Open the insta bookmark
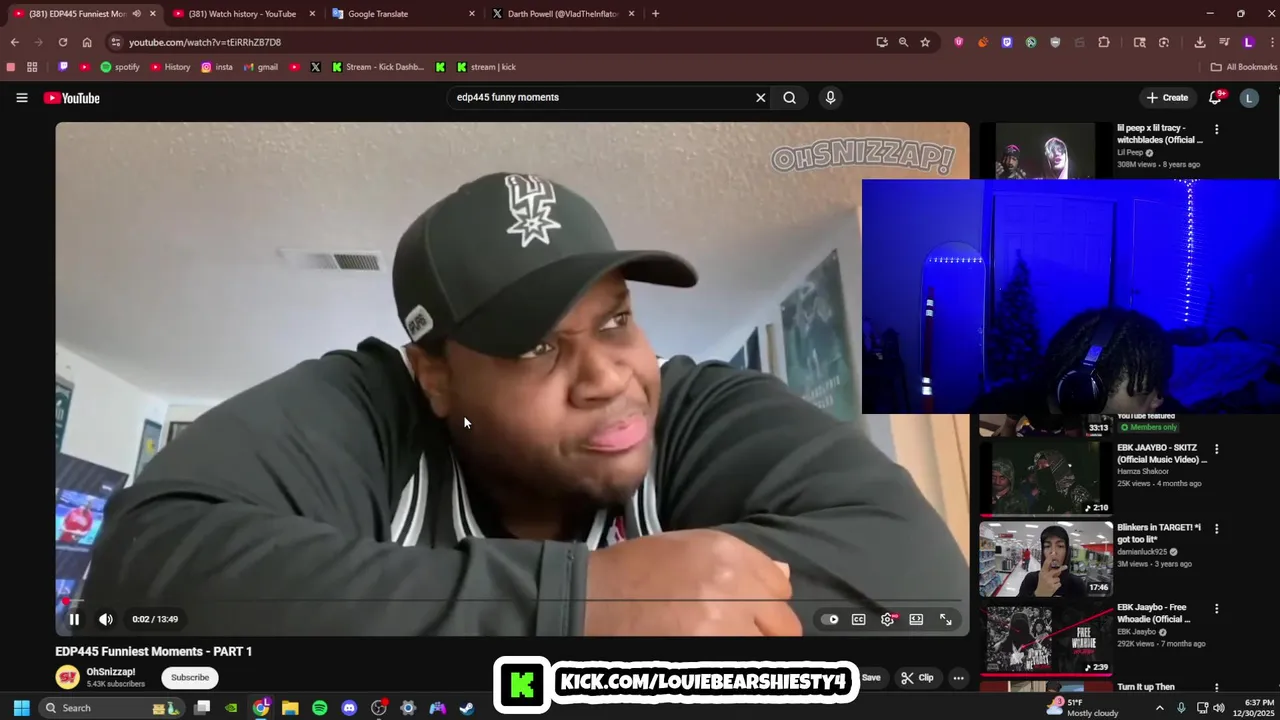 [x=217, y=67]
